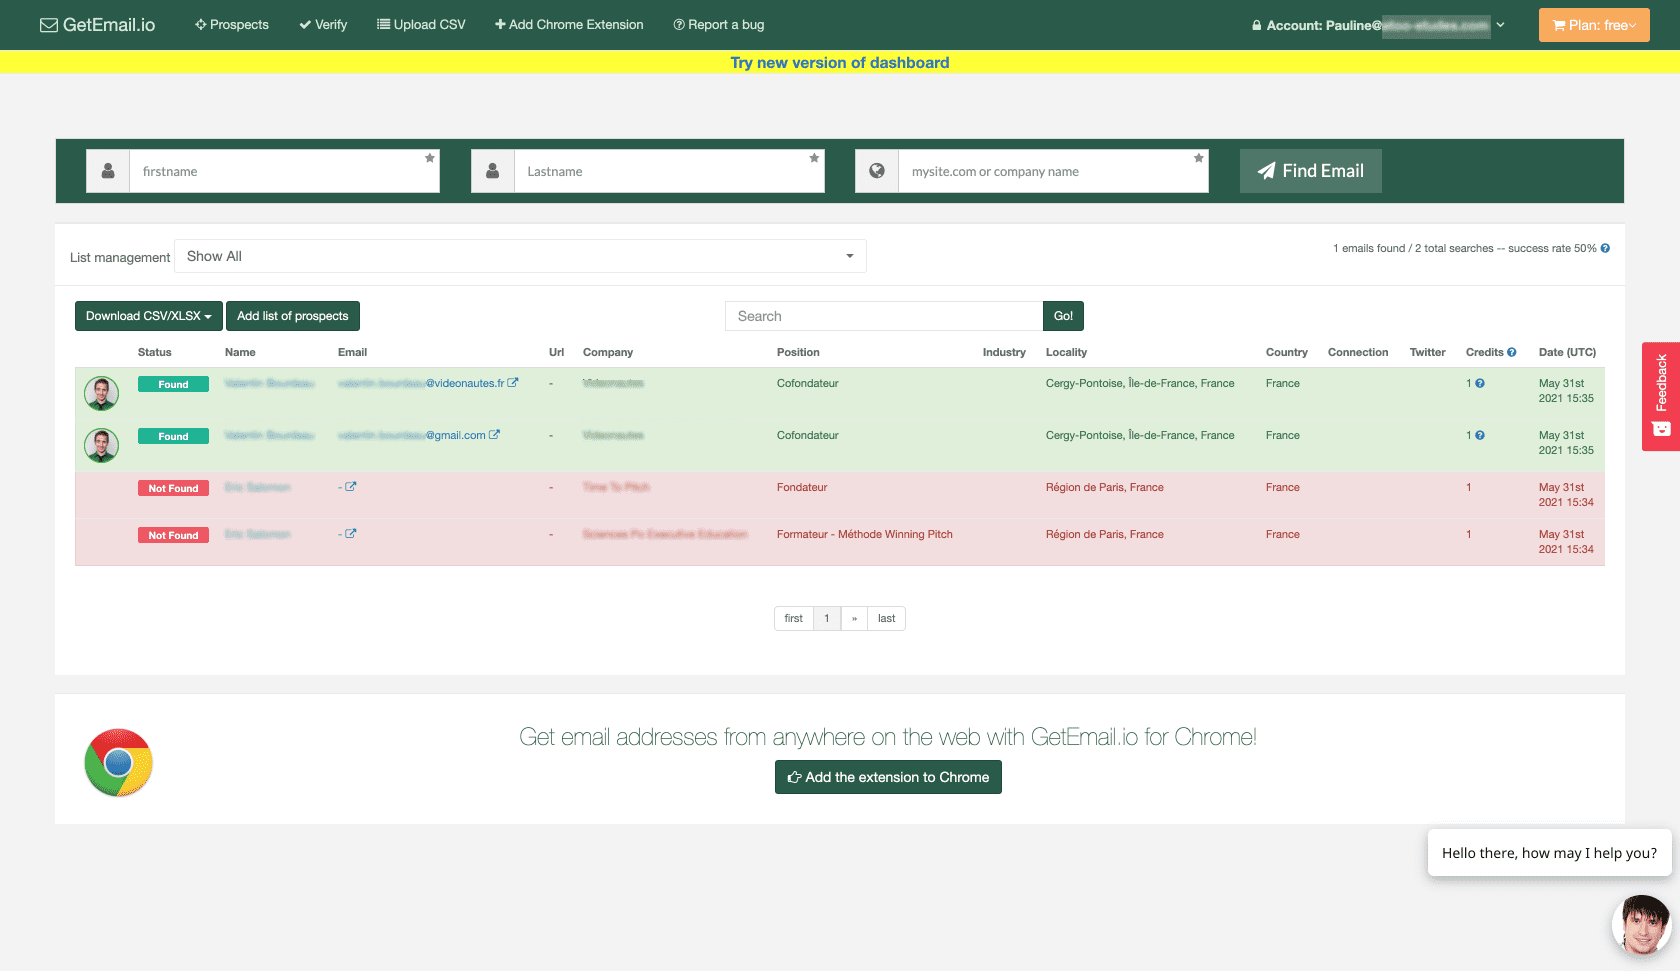Click Add list of prospects
Viewport: 1680px width, 971px height.
point(293,316)
